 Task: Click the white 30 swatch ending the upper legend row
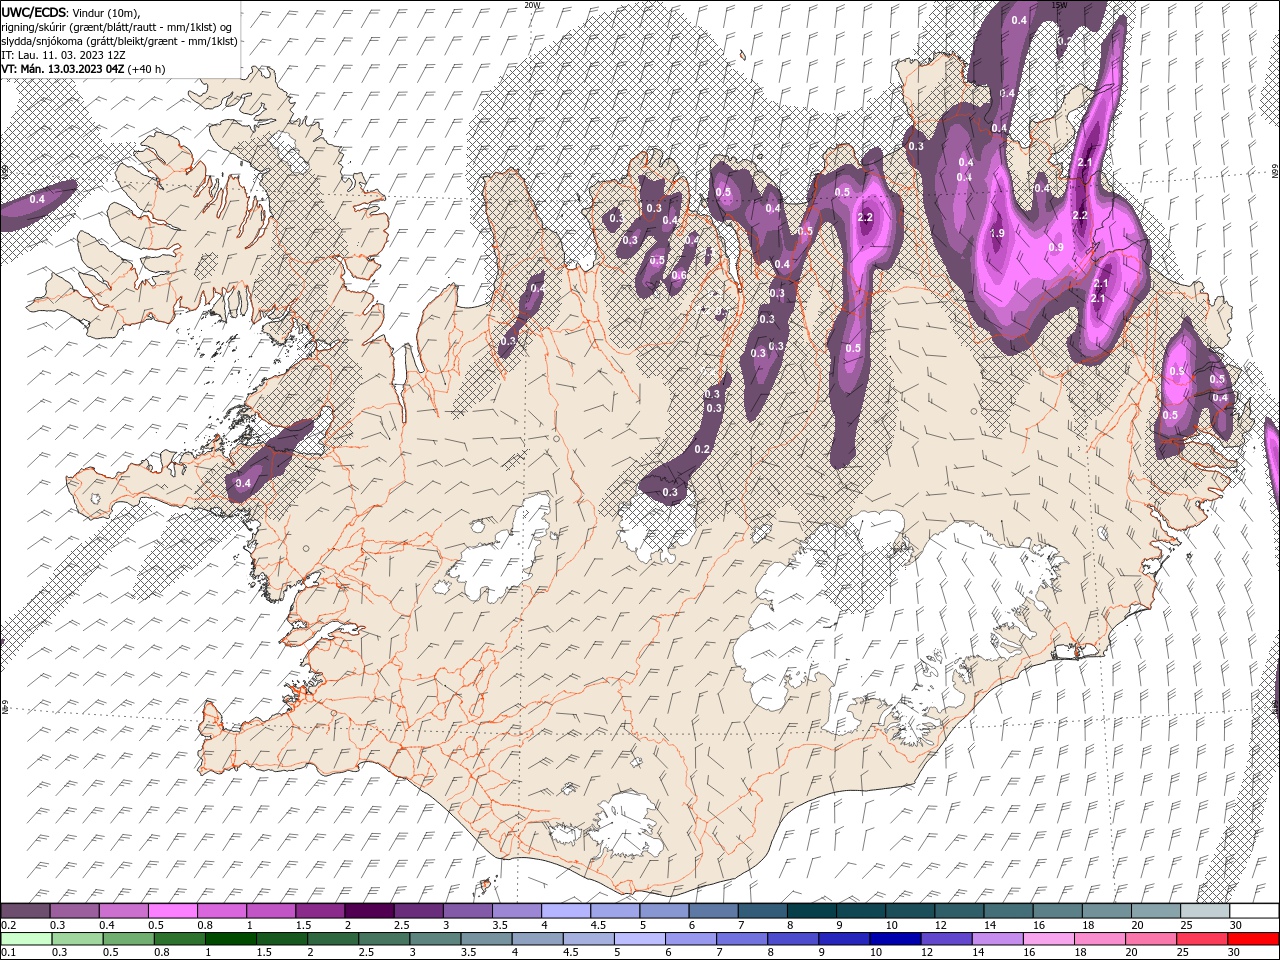(1255, 911)
